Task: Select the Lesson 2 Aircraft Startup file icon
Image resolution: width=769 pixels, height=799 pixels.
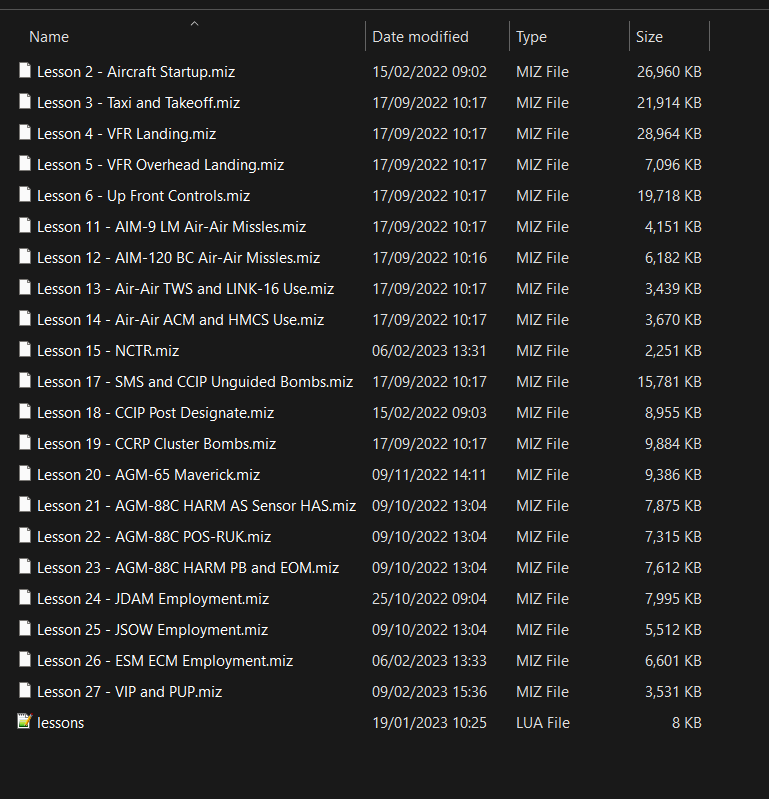Action: (24, 71)
